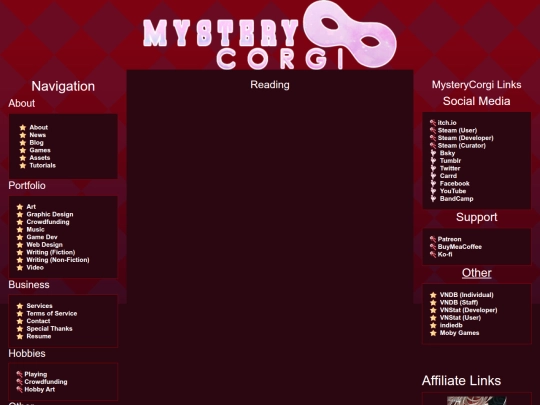Open the Bsky link
The height and width of the screenshot is (405, 540).
click(447, 153)
